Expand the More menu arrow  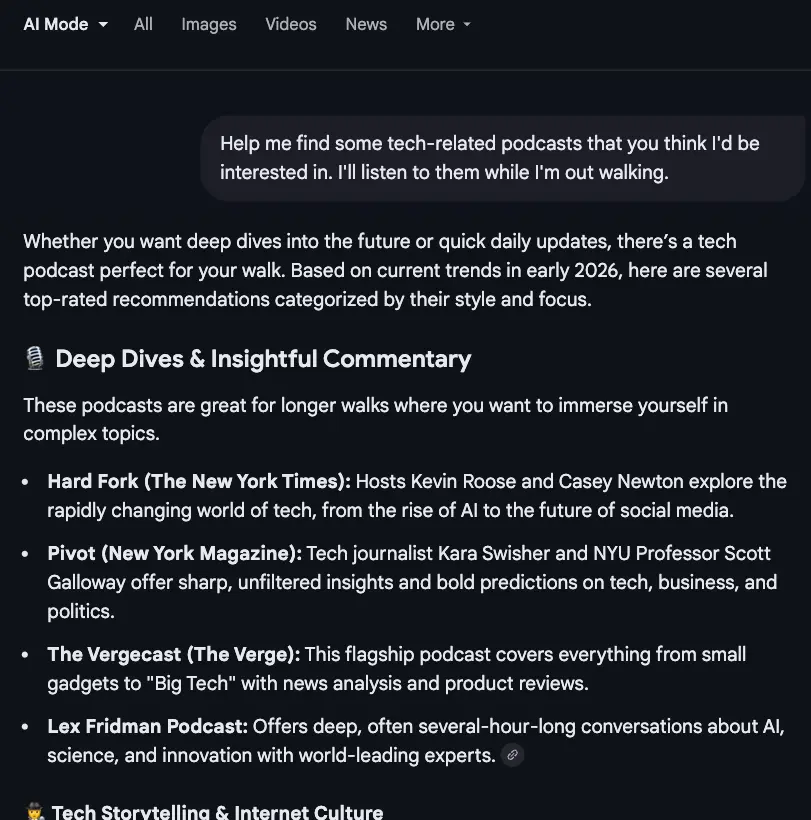[x=467, y=25]
